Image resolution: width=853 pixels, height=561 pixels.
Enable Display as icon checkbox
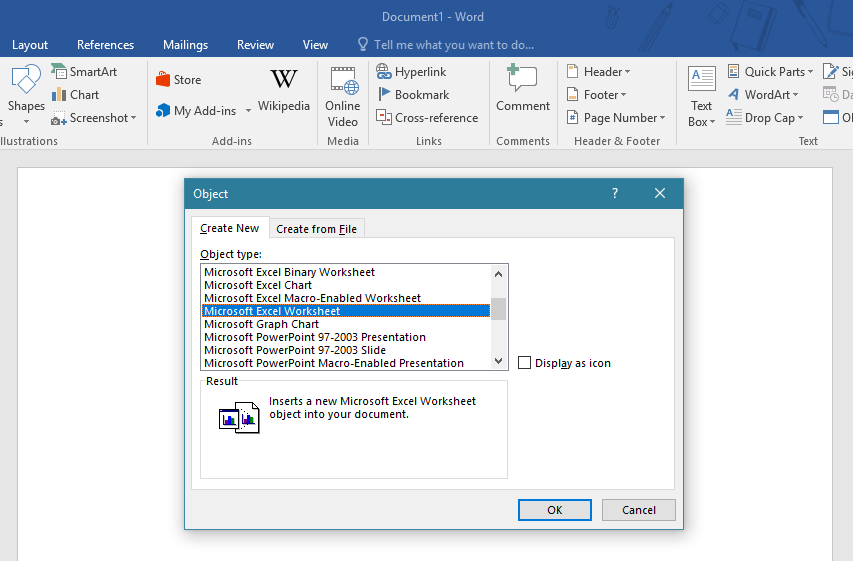point(524,362)
